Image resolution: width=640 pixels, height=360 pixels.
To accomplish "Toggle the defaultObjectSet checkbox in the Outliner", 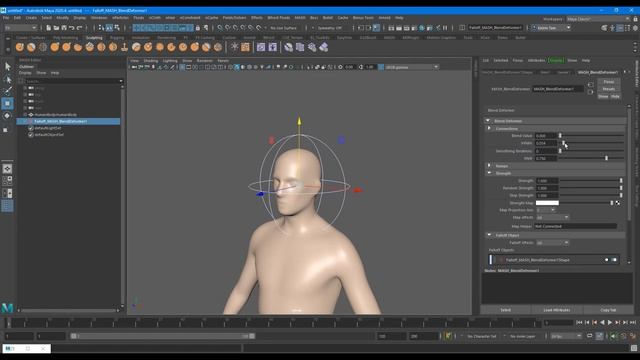I will pos(31,135).
